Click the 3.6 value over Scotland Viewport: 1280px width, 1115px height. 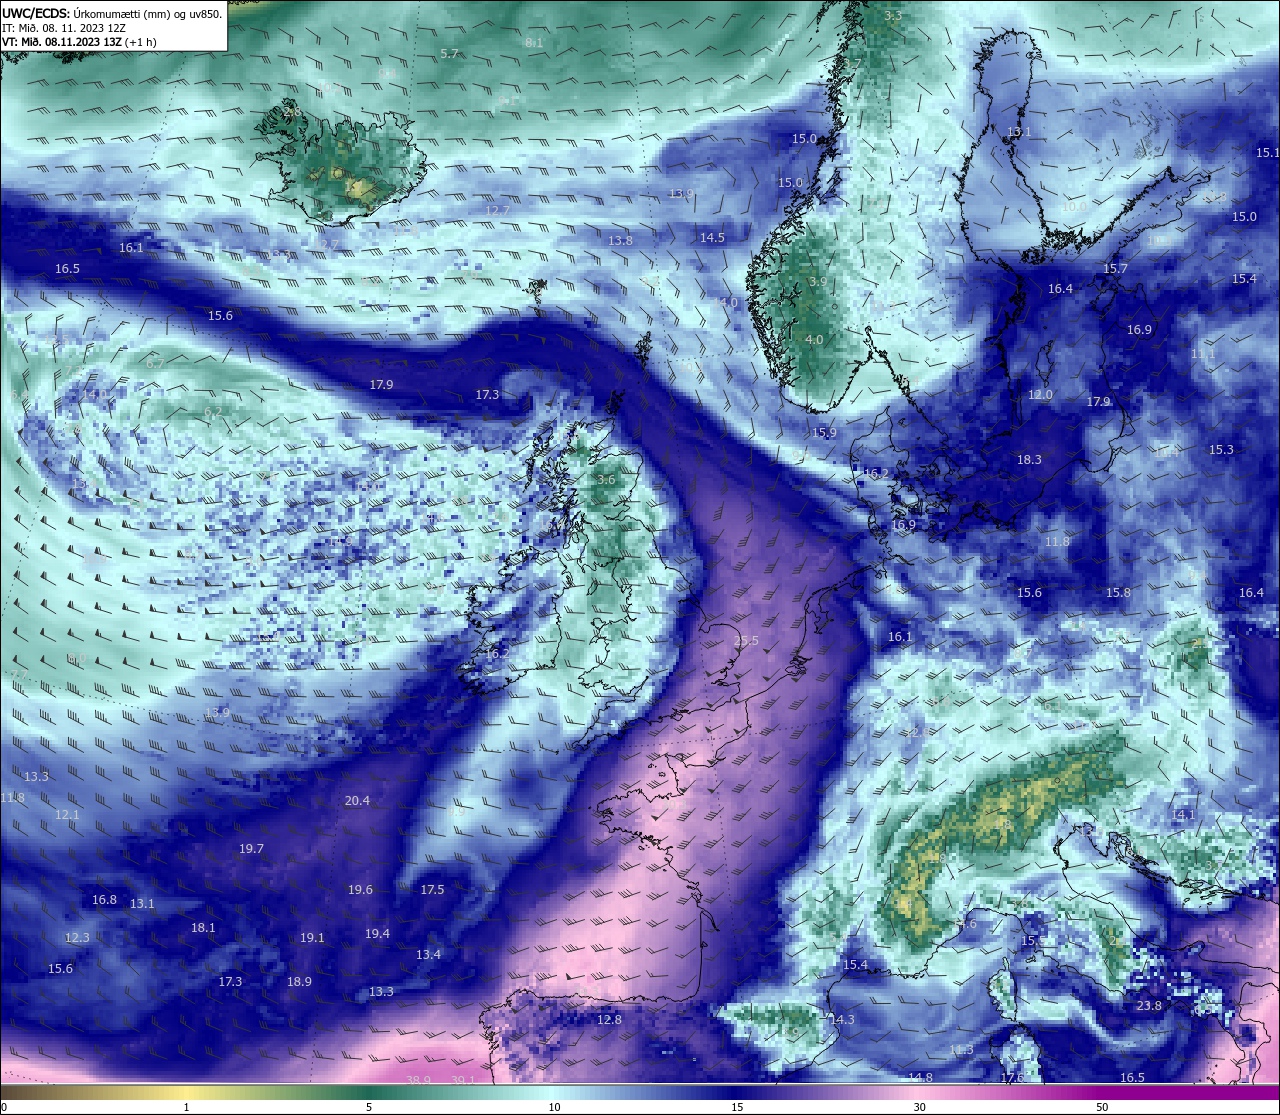pyautogui.click(x=606, y=479)
